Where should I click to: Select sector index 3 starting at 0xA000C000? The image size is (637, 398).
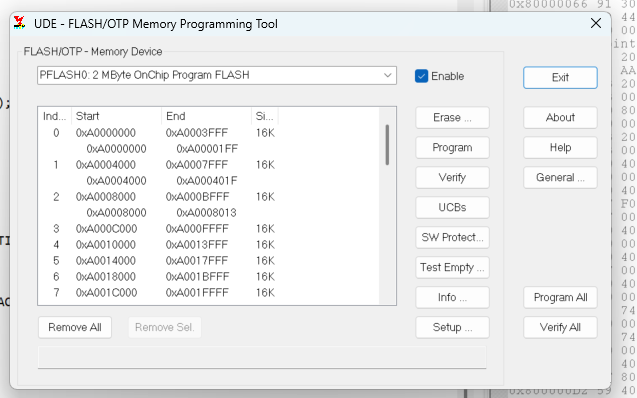point(208,229)
